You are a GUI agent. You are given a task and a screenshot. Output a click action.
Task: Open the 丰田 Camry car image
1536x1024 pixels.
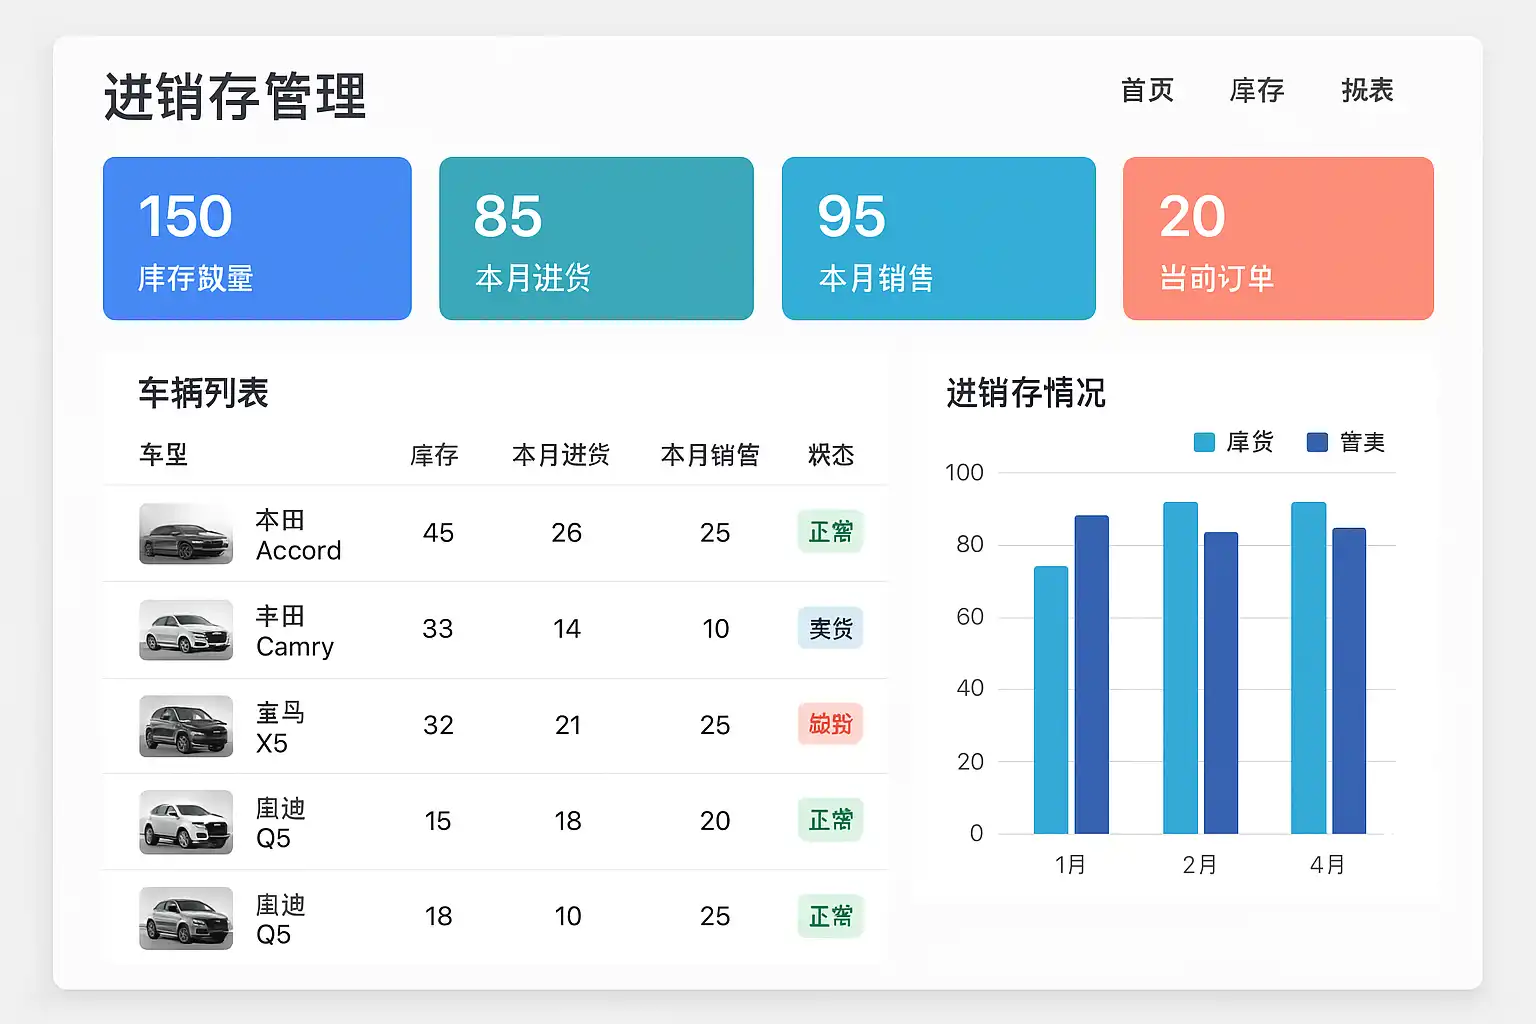[186, 630]
